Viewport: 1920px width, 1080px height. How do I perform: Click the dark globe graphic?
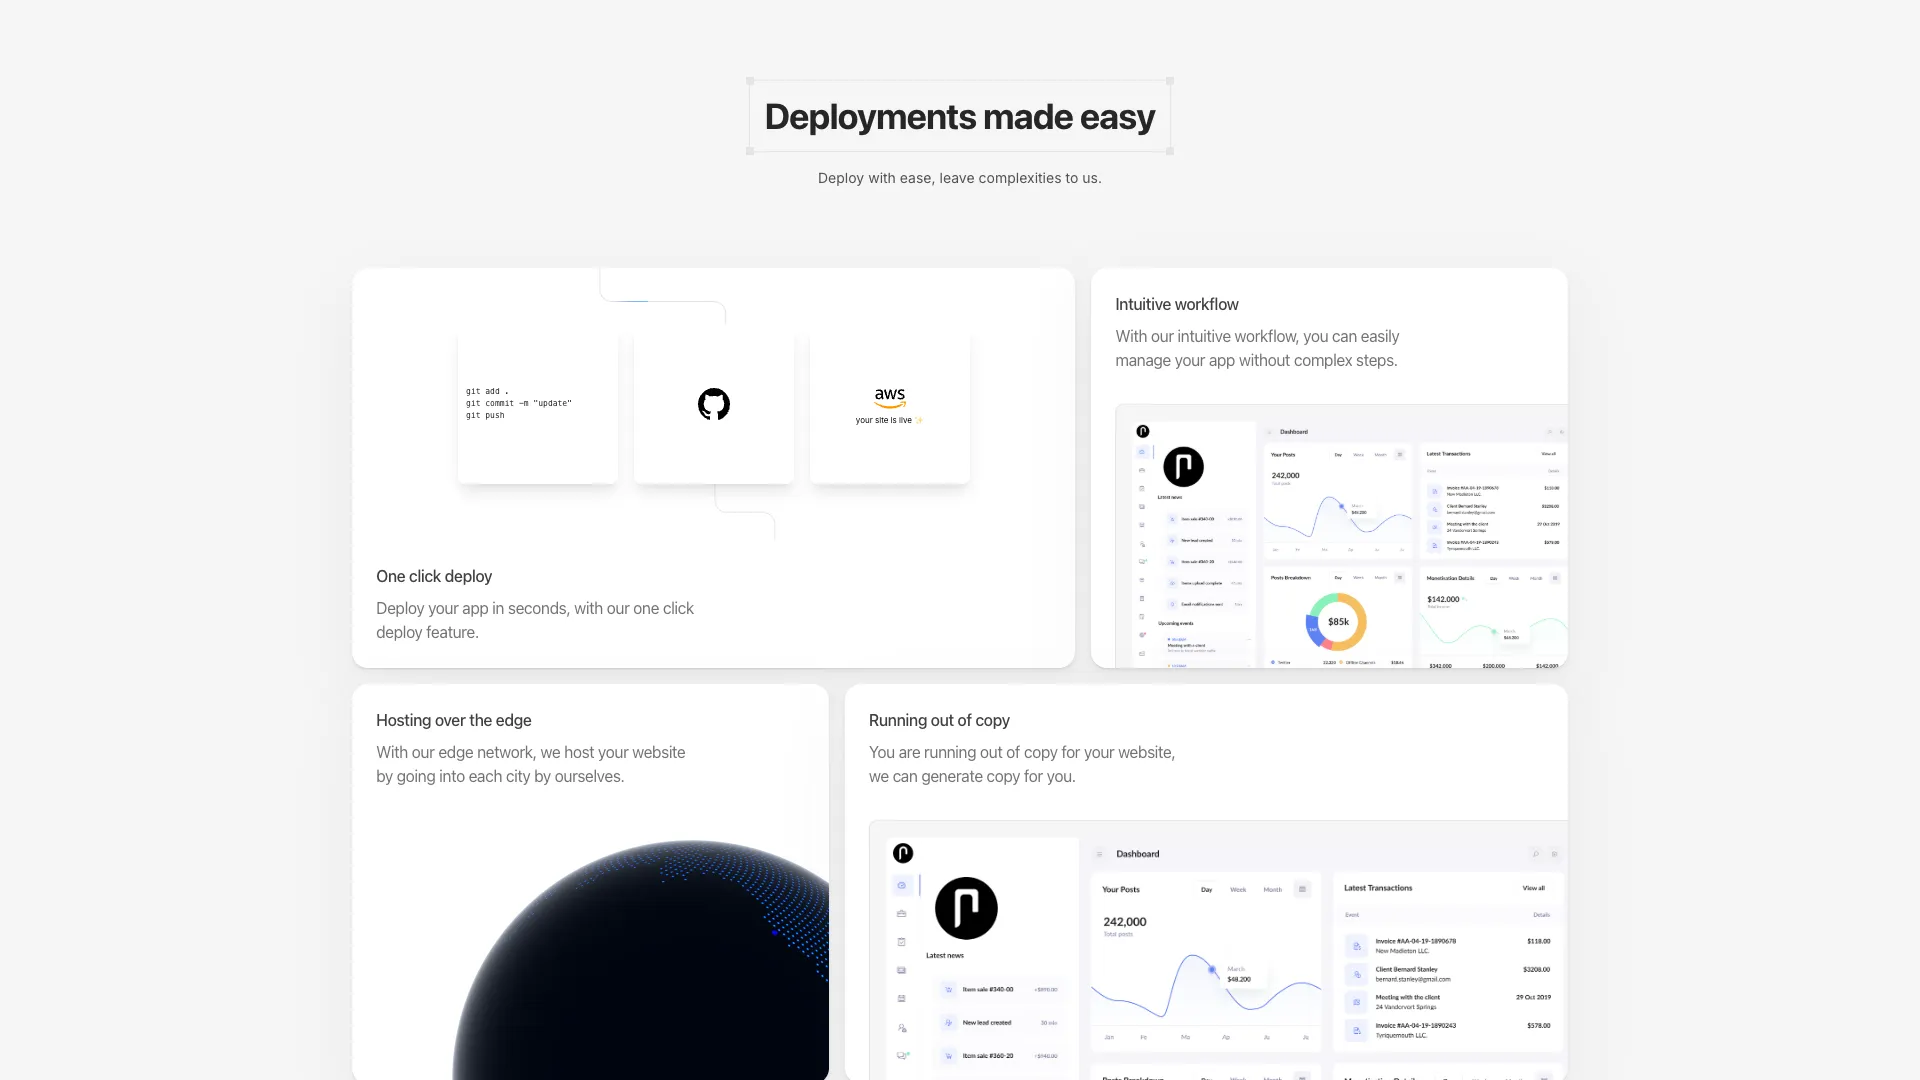[660, 970]
